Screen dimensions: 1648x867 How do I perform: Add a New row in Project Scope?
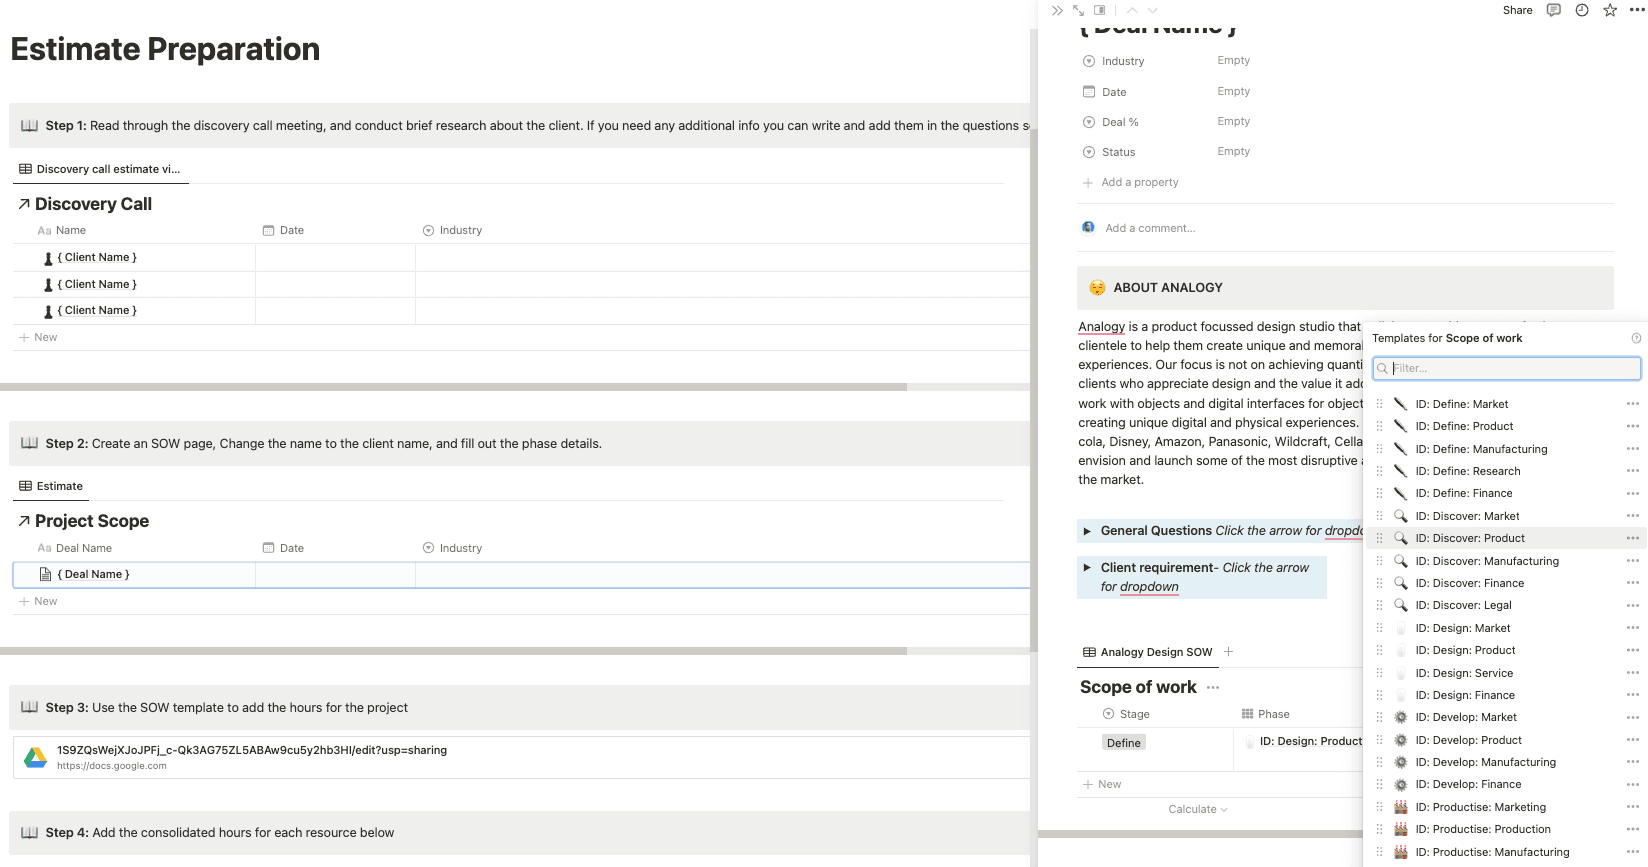pyautogui.click(x=38, y=601)
